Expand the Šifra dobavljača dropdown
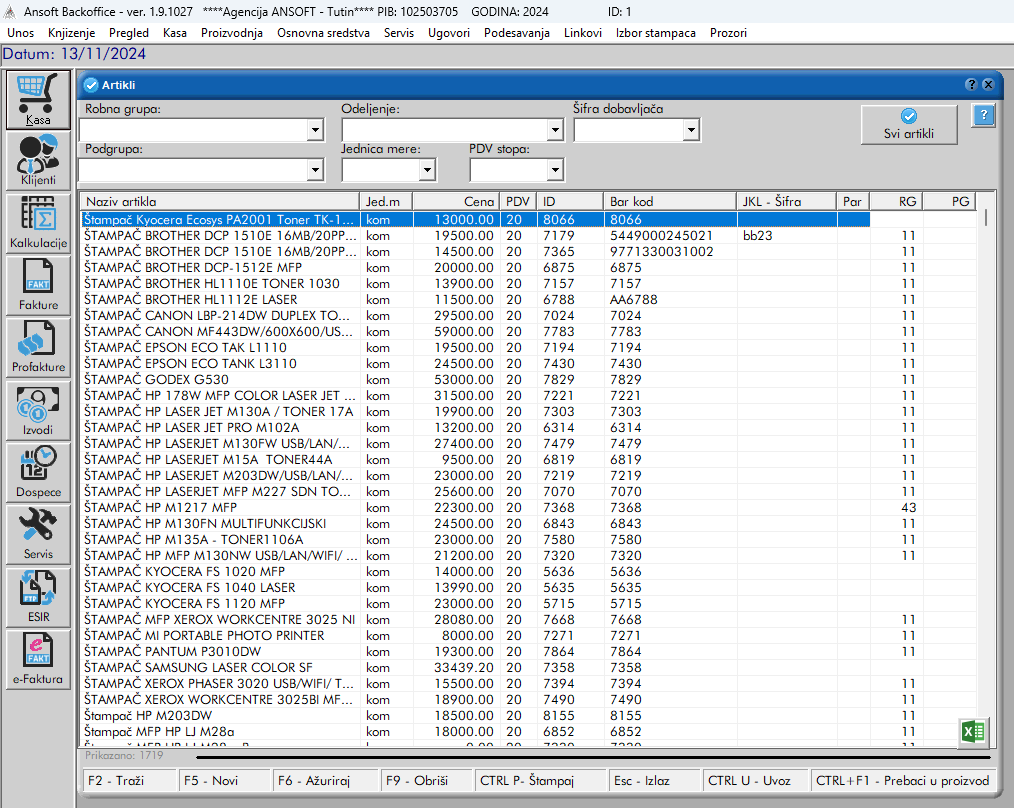This screenshot has height=808, width=1014. click(691, 130)
